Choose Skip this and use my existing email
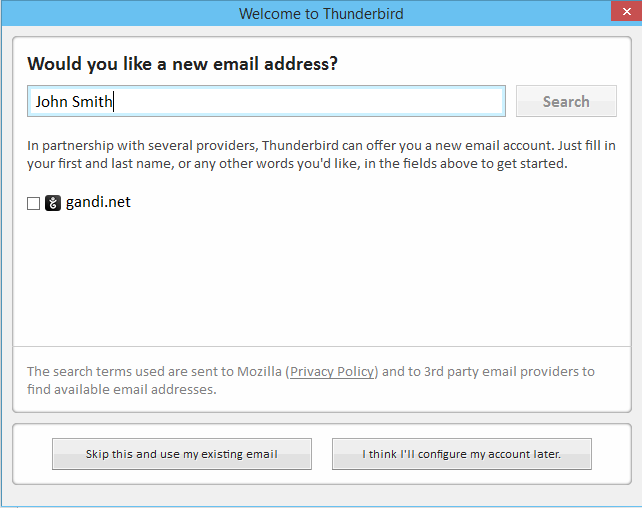Screen dimensions: 642x508 point(181,454)
